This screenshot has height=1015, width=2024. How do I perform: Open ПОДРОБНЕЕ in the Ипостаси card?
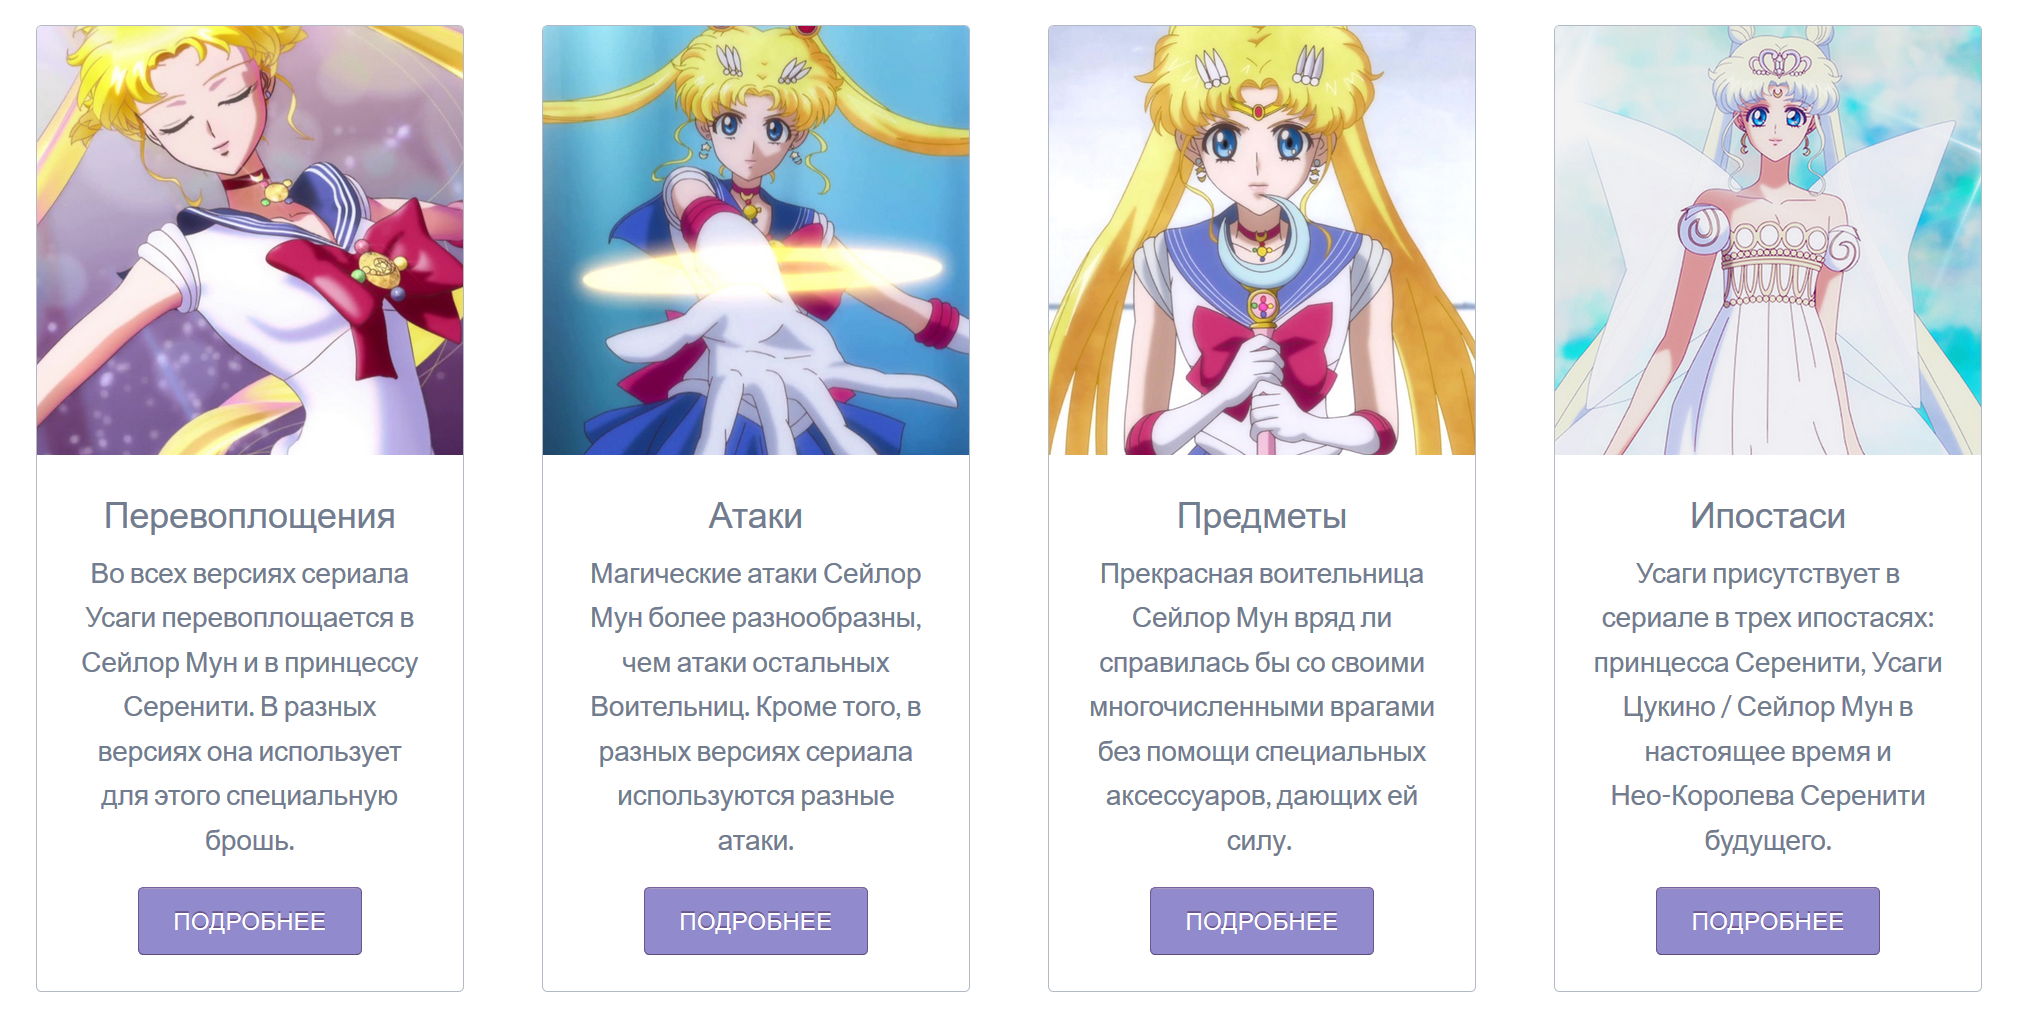point(1768,921)
